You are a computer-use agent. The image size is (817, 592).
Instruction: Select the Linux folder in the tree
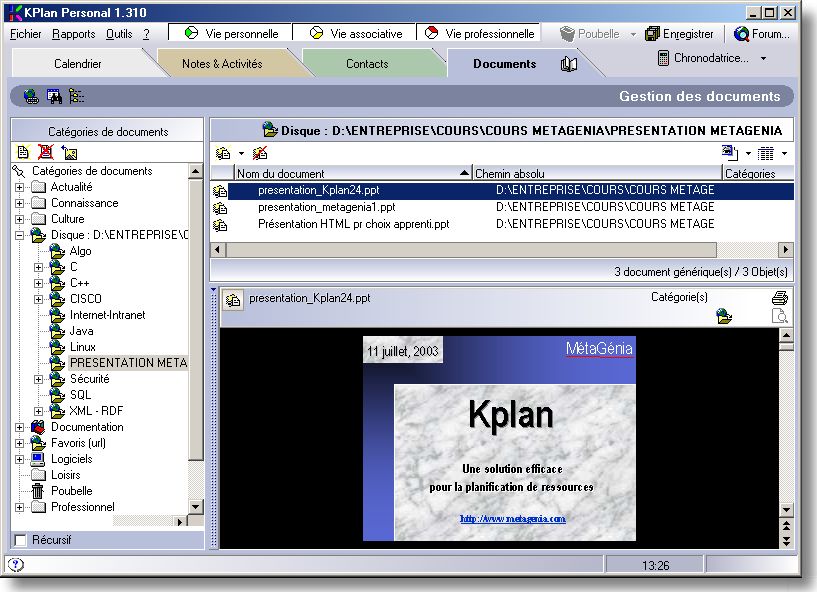(x=83, y=348)
